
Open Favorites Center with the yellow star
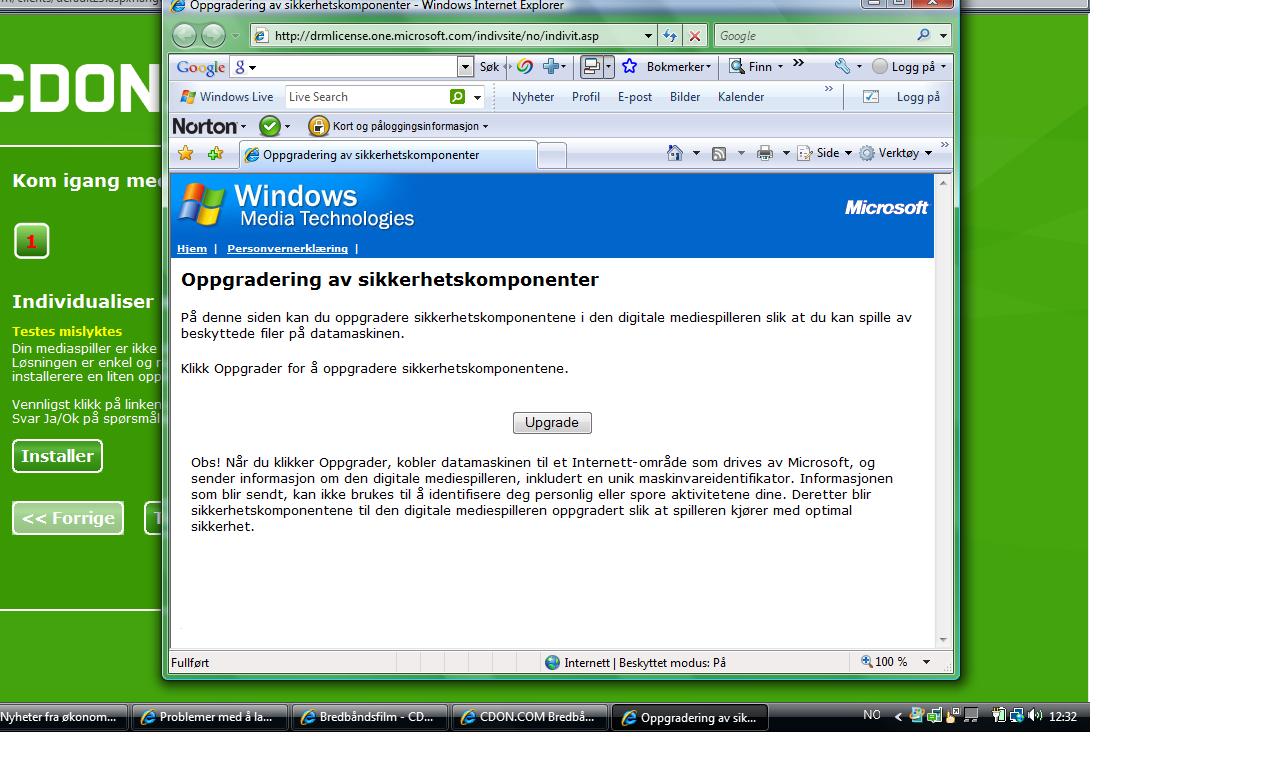(185, 154)
